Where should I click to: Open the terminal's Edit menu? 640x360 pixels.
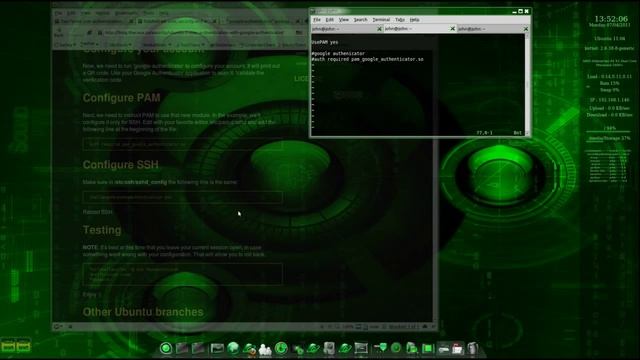point(329,20)
